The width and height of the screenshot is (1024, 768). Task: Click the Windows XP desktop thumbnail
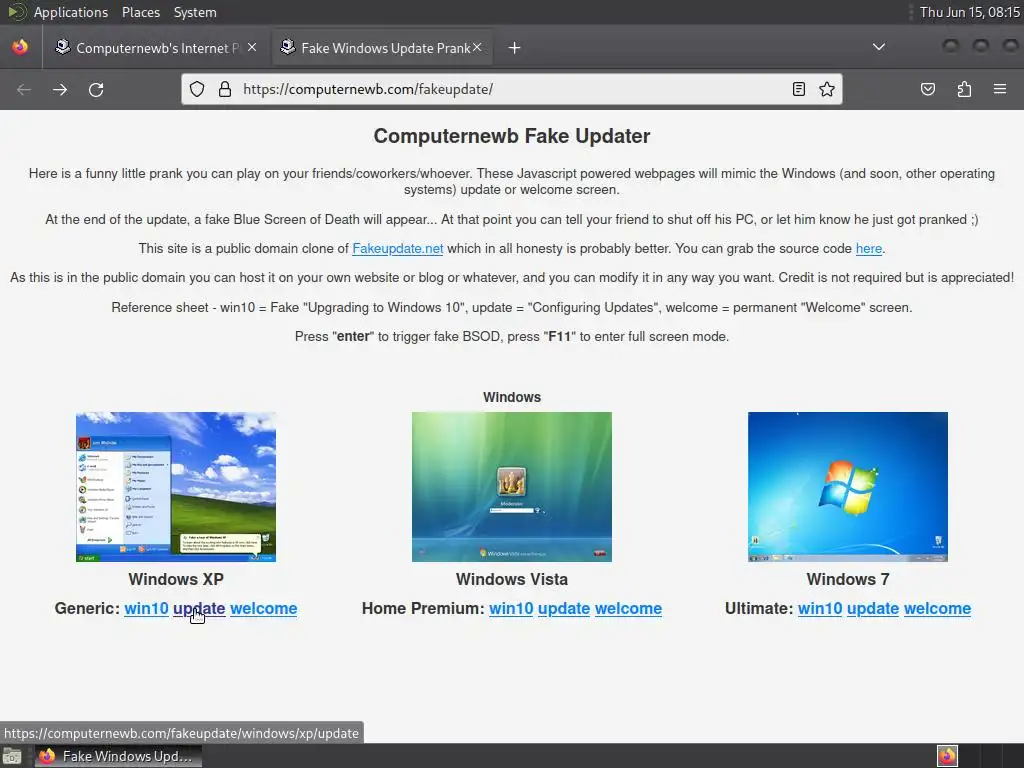176,487
